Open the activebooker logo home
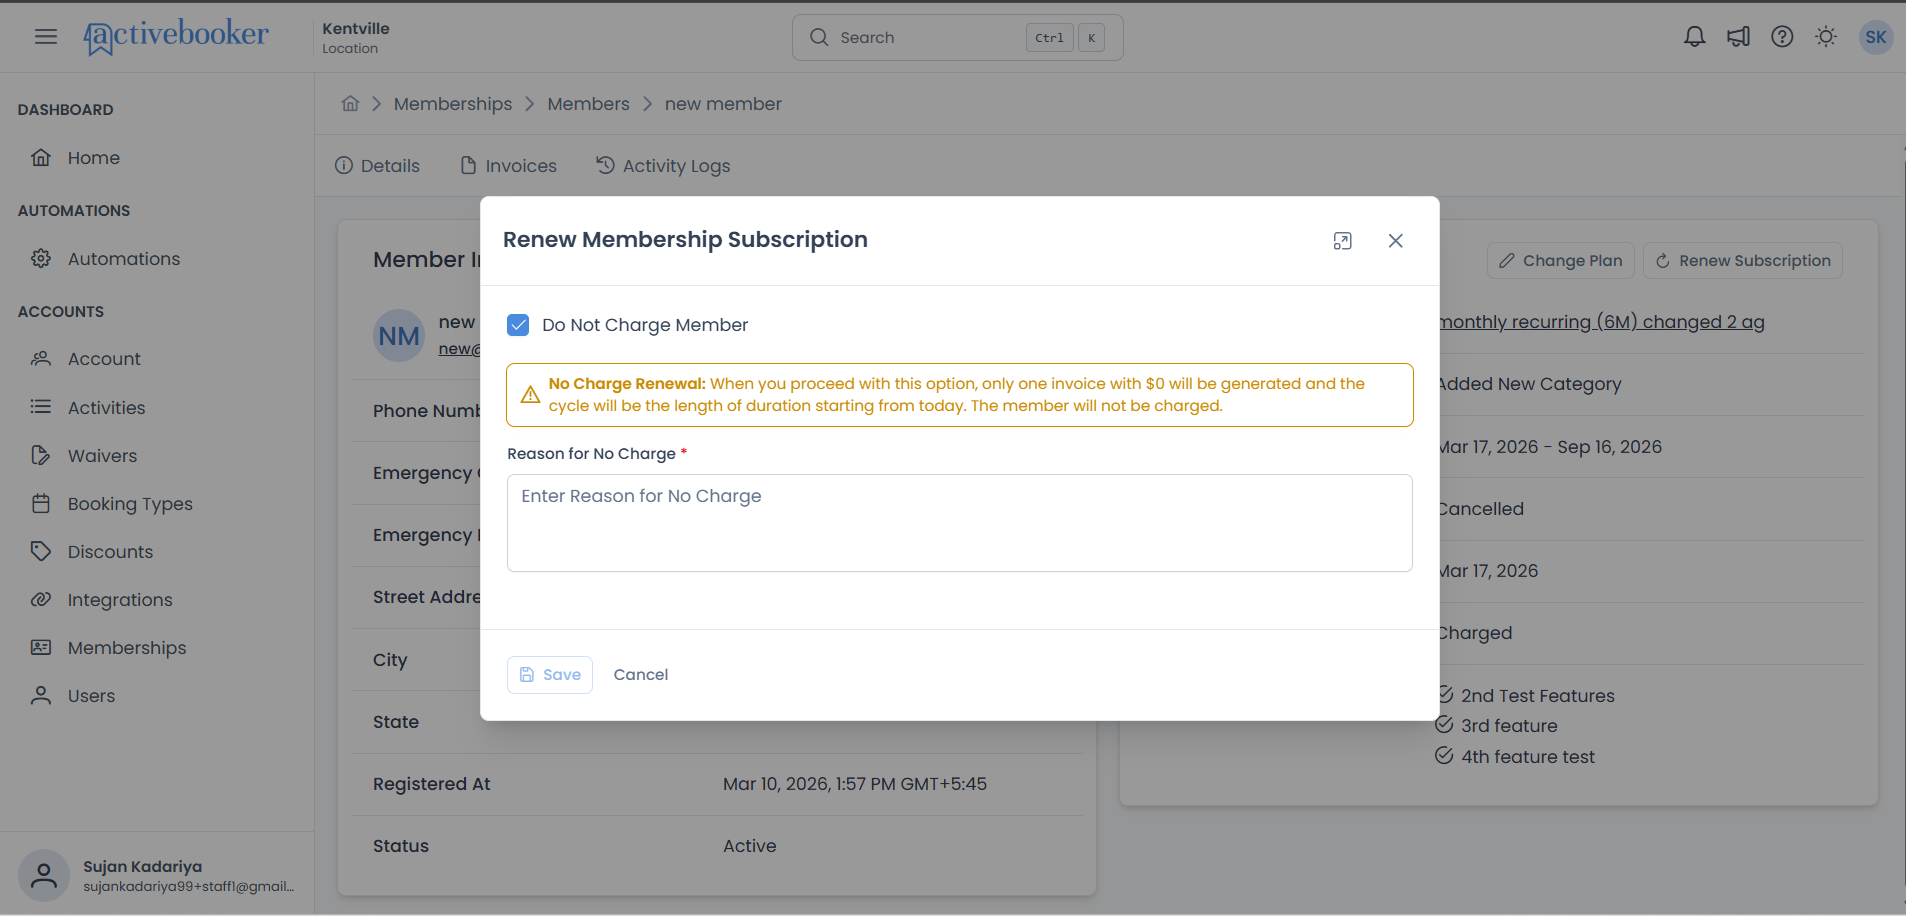 (176, 37)
